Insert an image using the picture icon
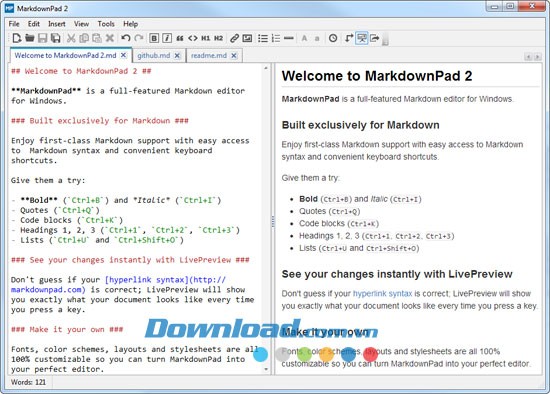Viewport: 550px width, 394px height. [x=247, y=38]
